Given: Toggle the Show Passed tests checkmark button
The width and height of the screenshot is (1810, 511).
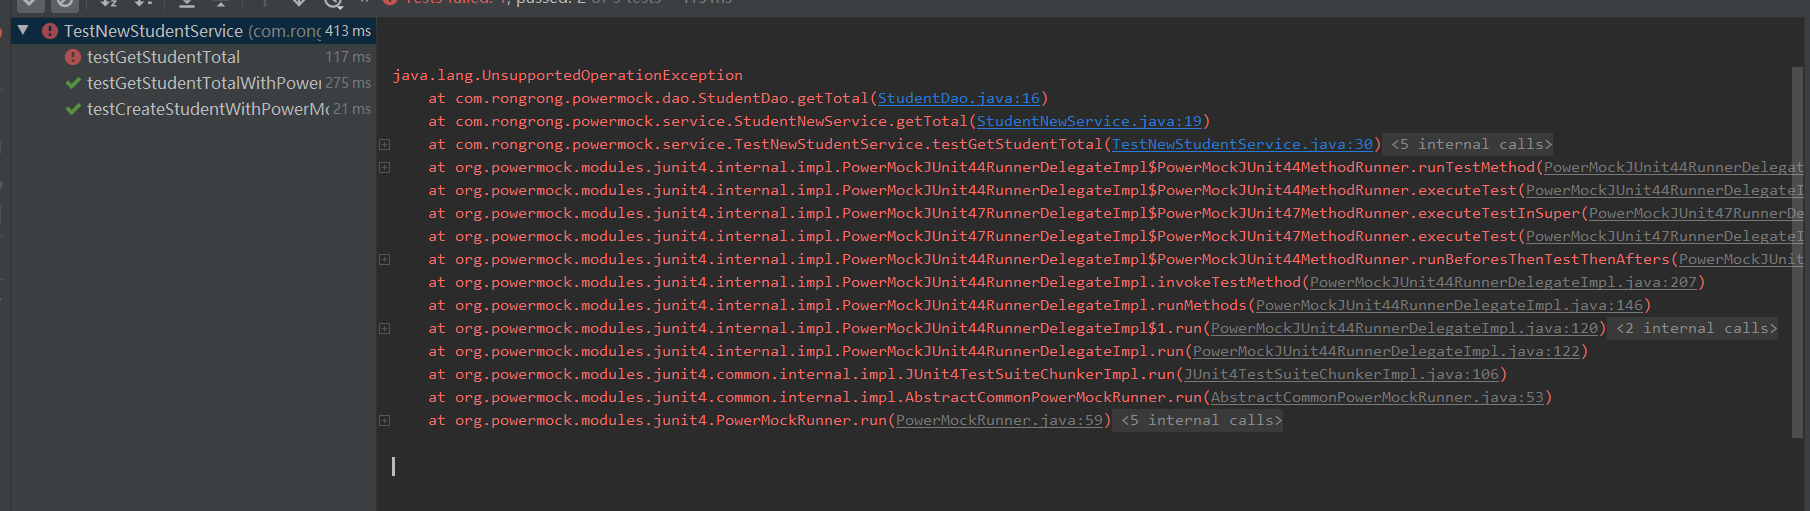Looking at the screenshot, I should click(x=30, y=3).
